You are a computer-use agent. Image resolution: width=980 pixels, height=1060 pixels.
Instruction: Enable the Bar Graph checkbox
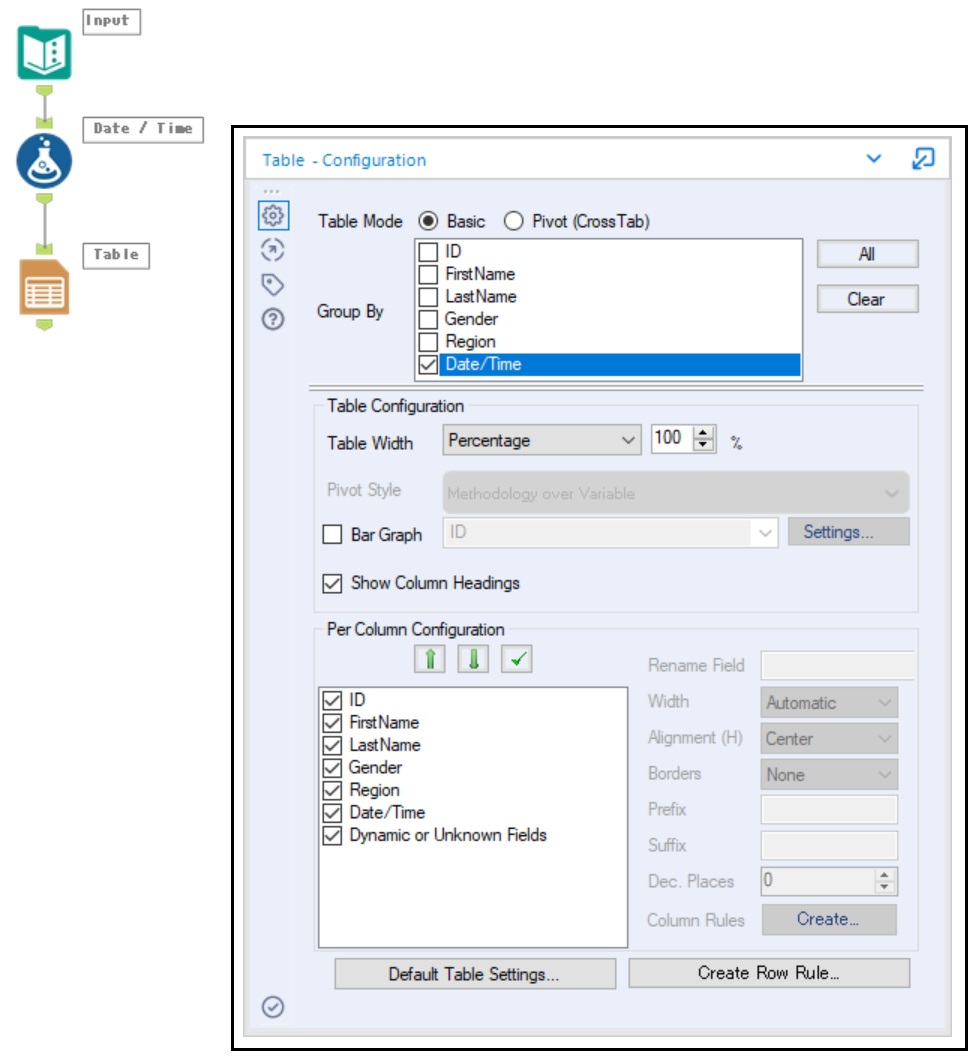tap(333, 534)
